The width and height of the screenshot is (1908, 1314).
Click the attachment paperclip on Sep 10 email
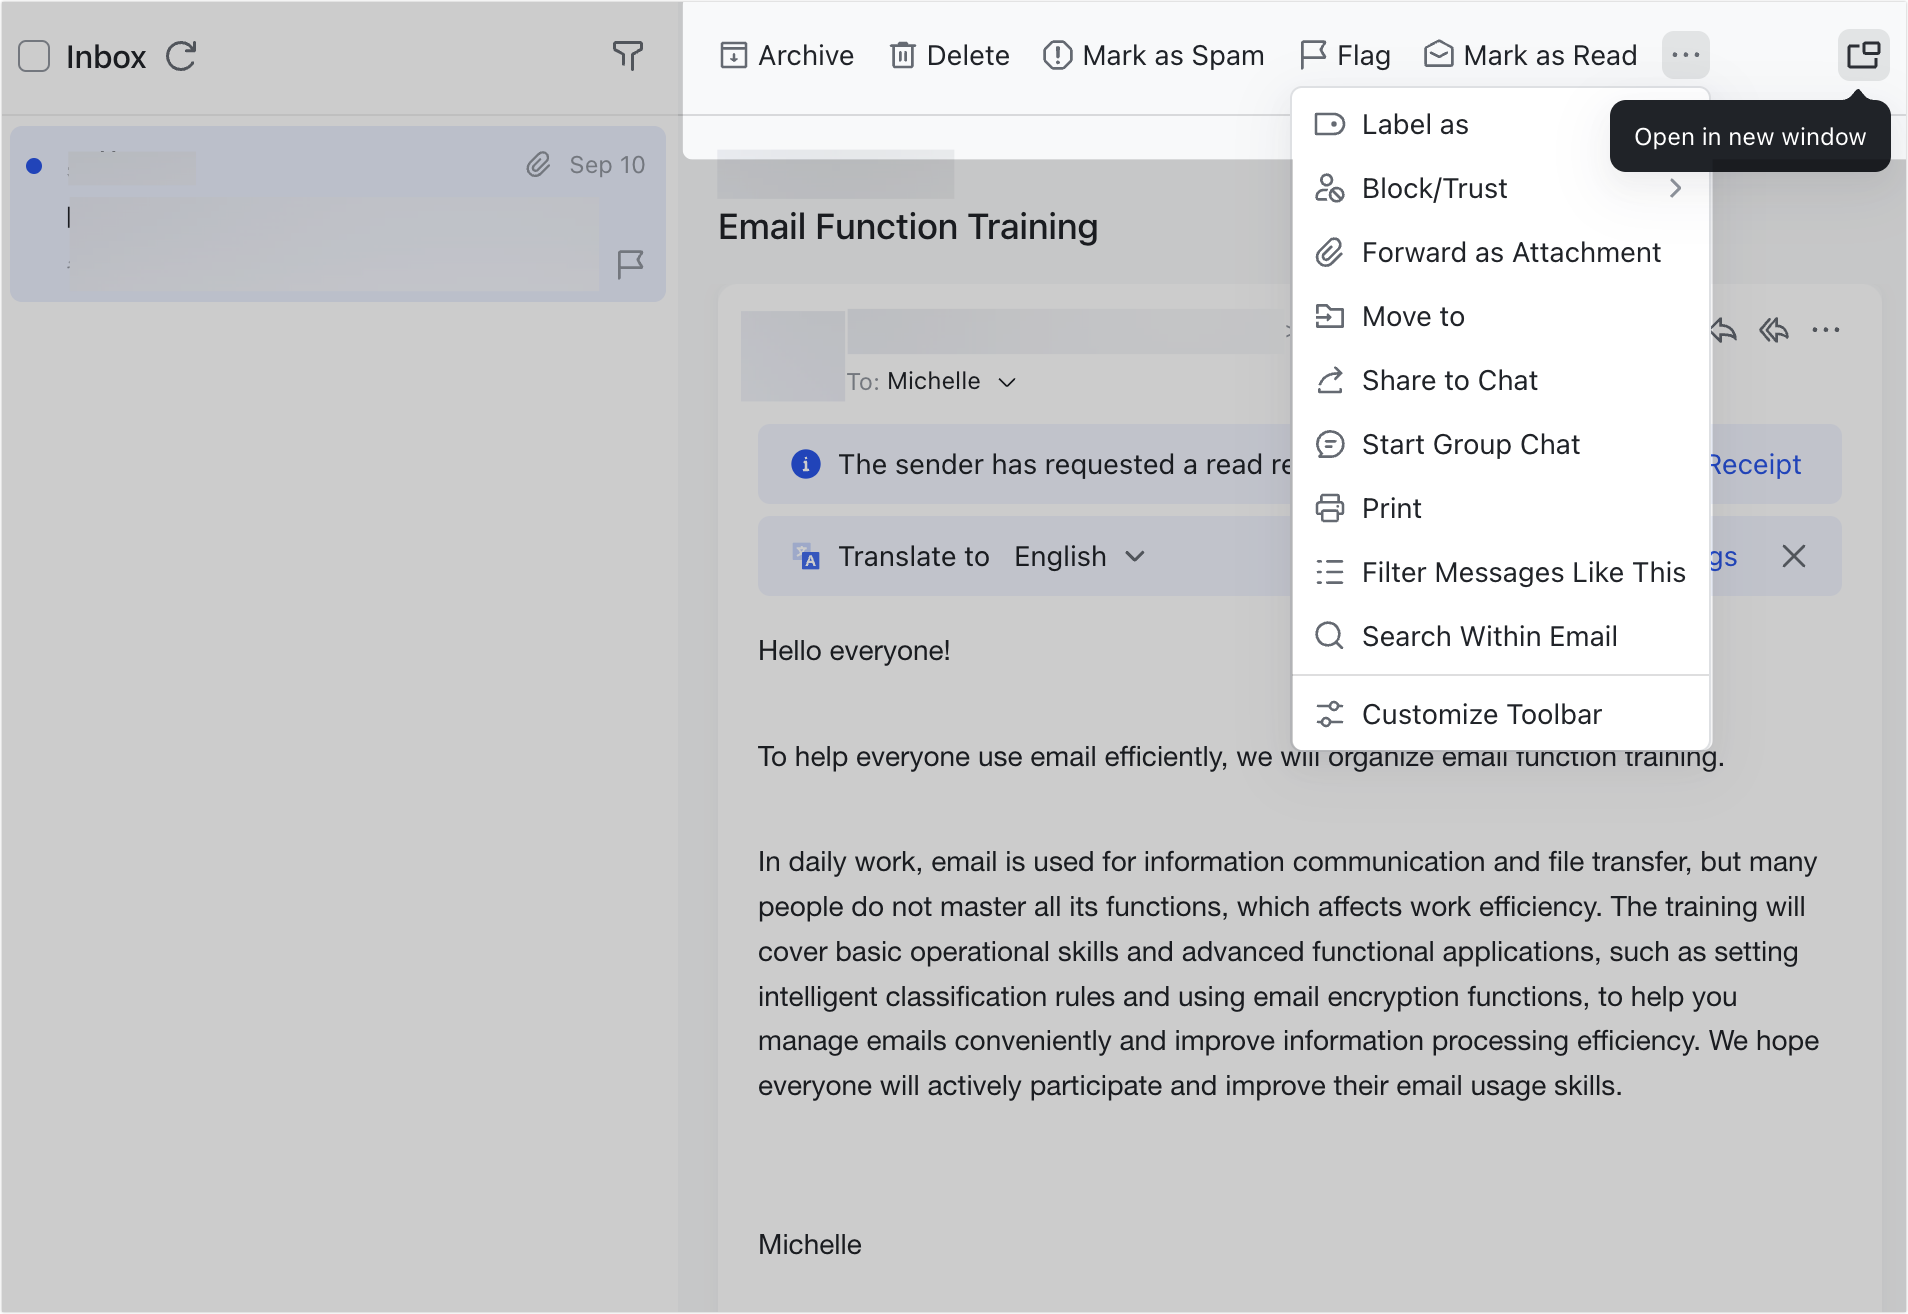[x=538, y=165]
